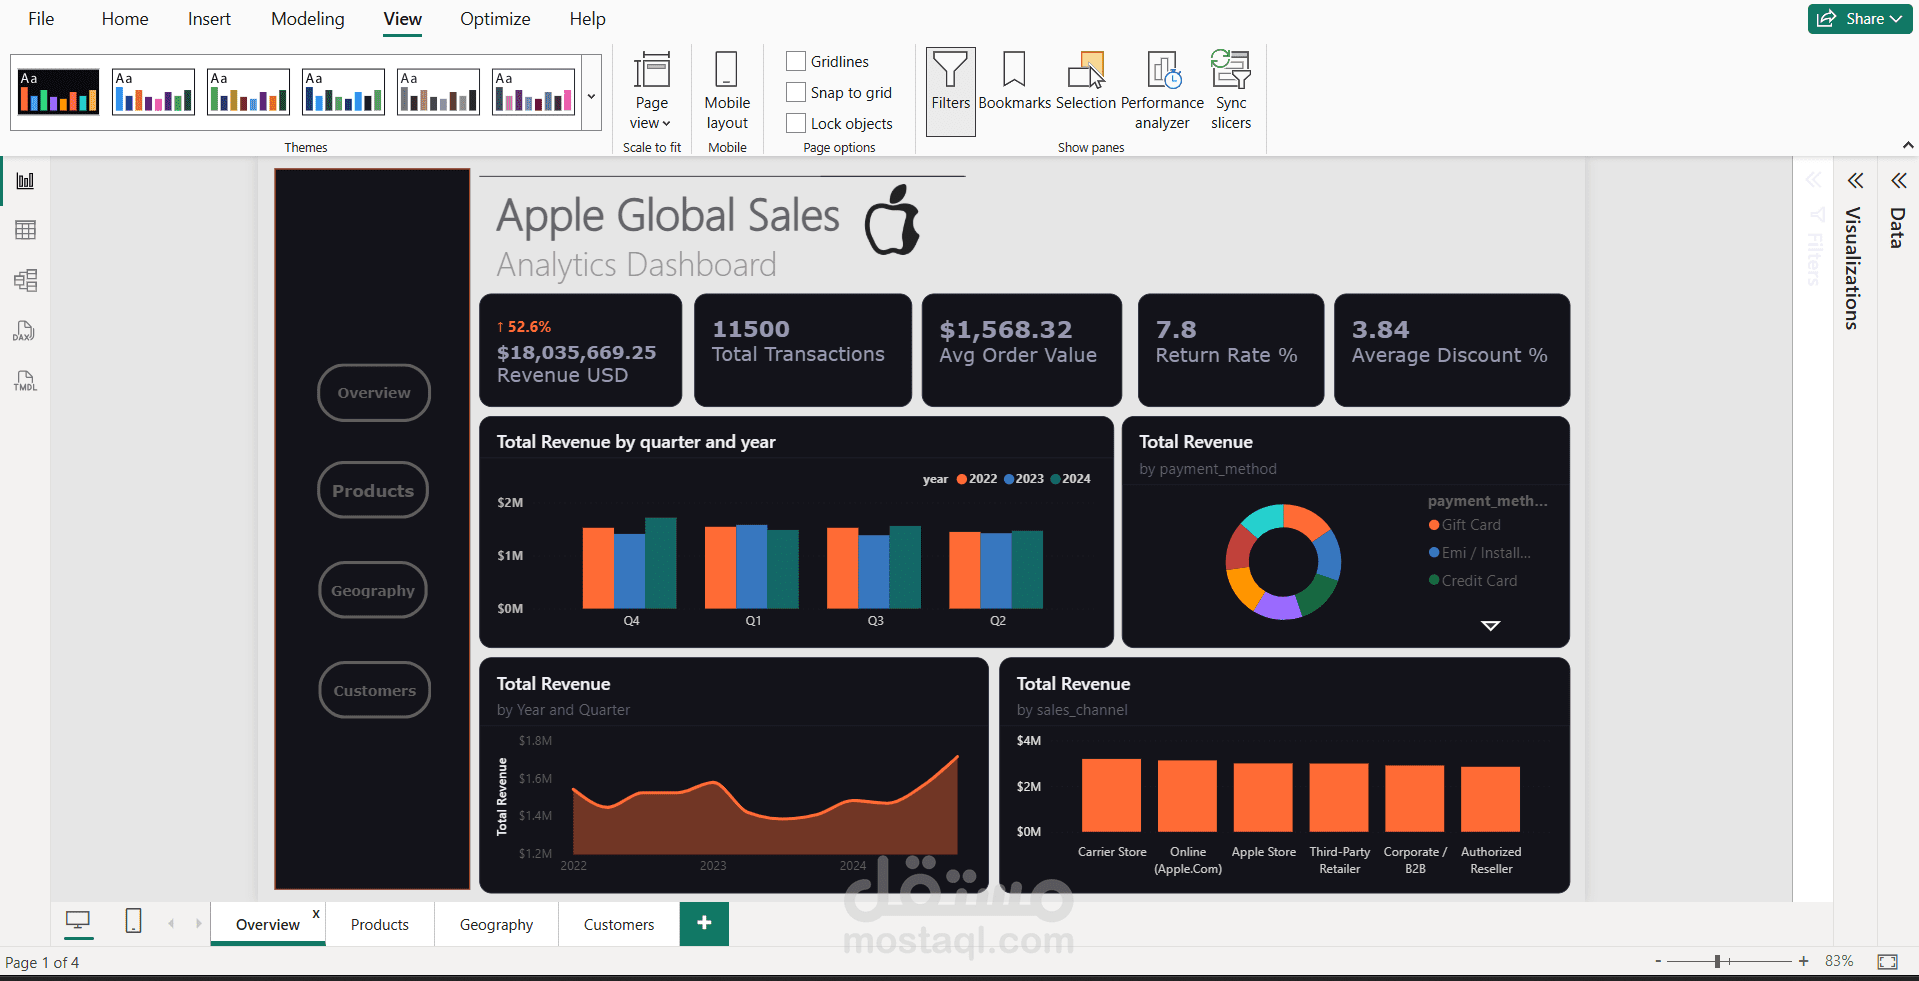This screenshot has height=981, width=1919.
Task: Expand the payment method legend list
Action: 1490,626
